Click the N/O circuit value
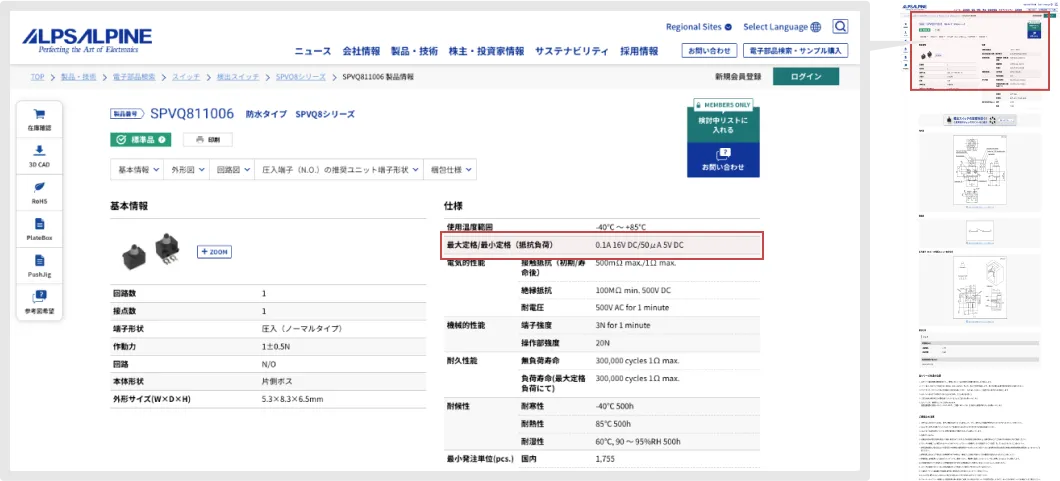Image resolution: width=1060 pixels, height=481 pixels. point(269,364)
